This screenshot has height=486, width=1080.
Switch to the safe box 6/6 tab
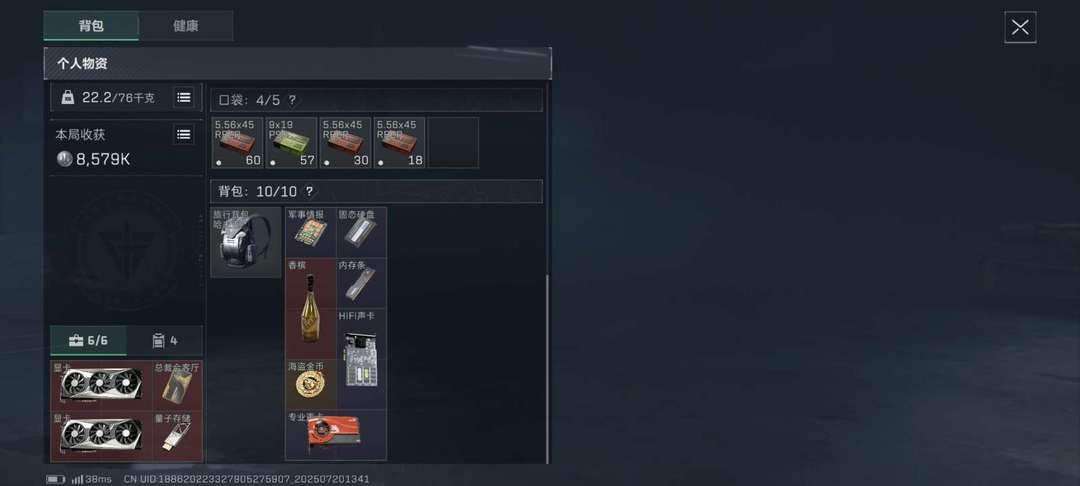(88, 340)
